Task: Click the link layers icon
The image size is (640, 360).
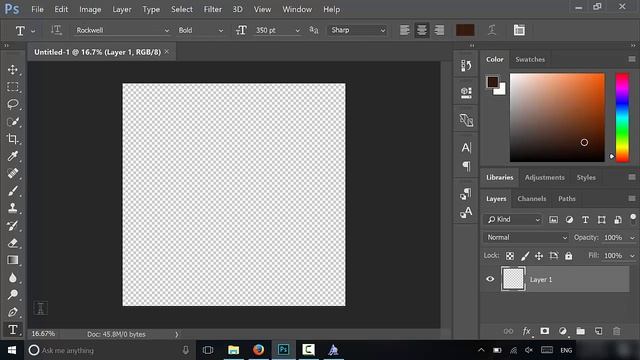Action: point(508,331)
